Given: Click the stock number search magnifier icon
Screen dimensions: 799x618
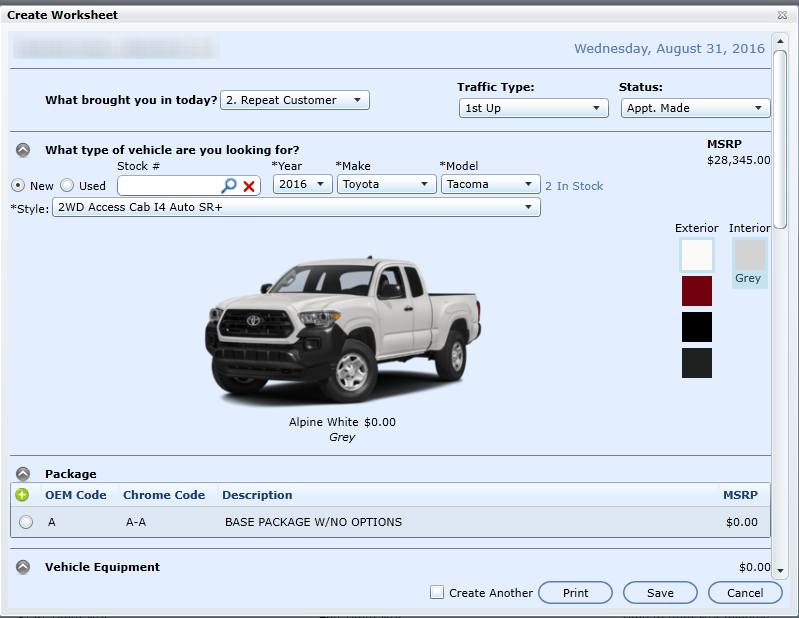Looking at the screenshot, I should point(229,185).
